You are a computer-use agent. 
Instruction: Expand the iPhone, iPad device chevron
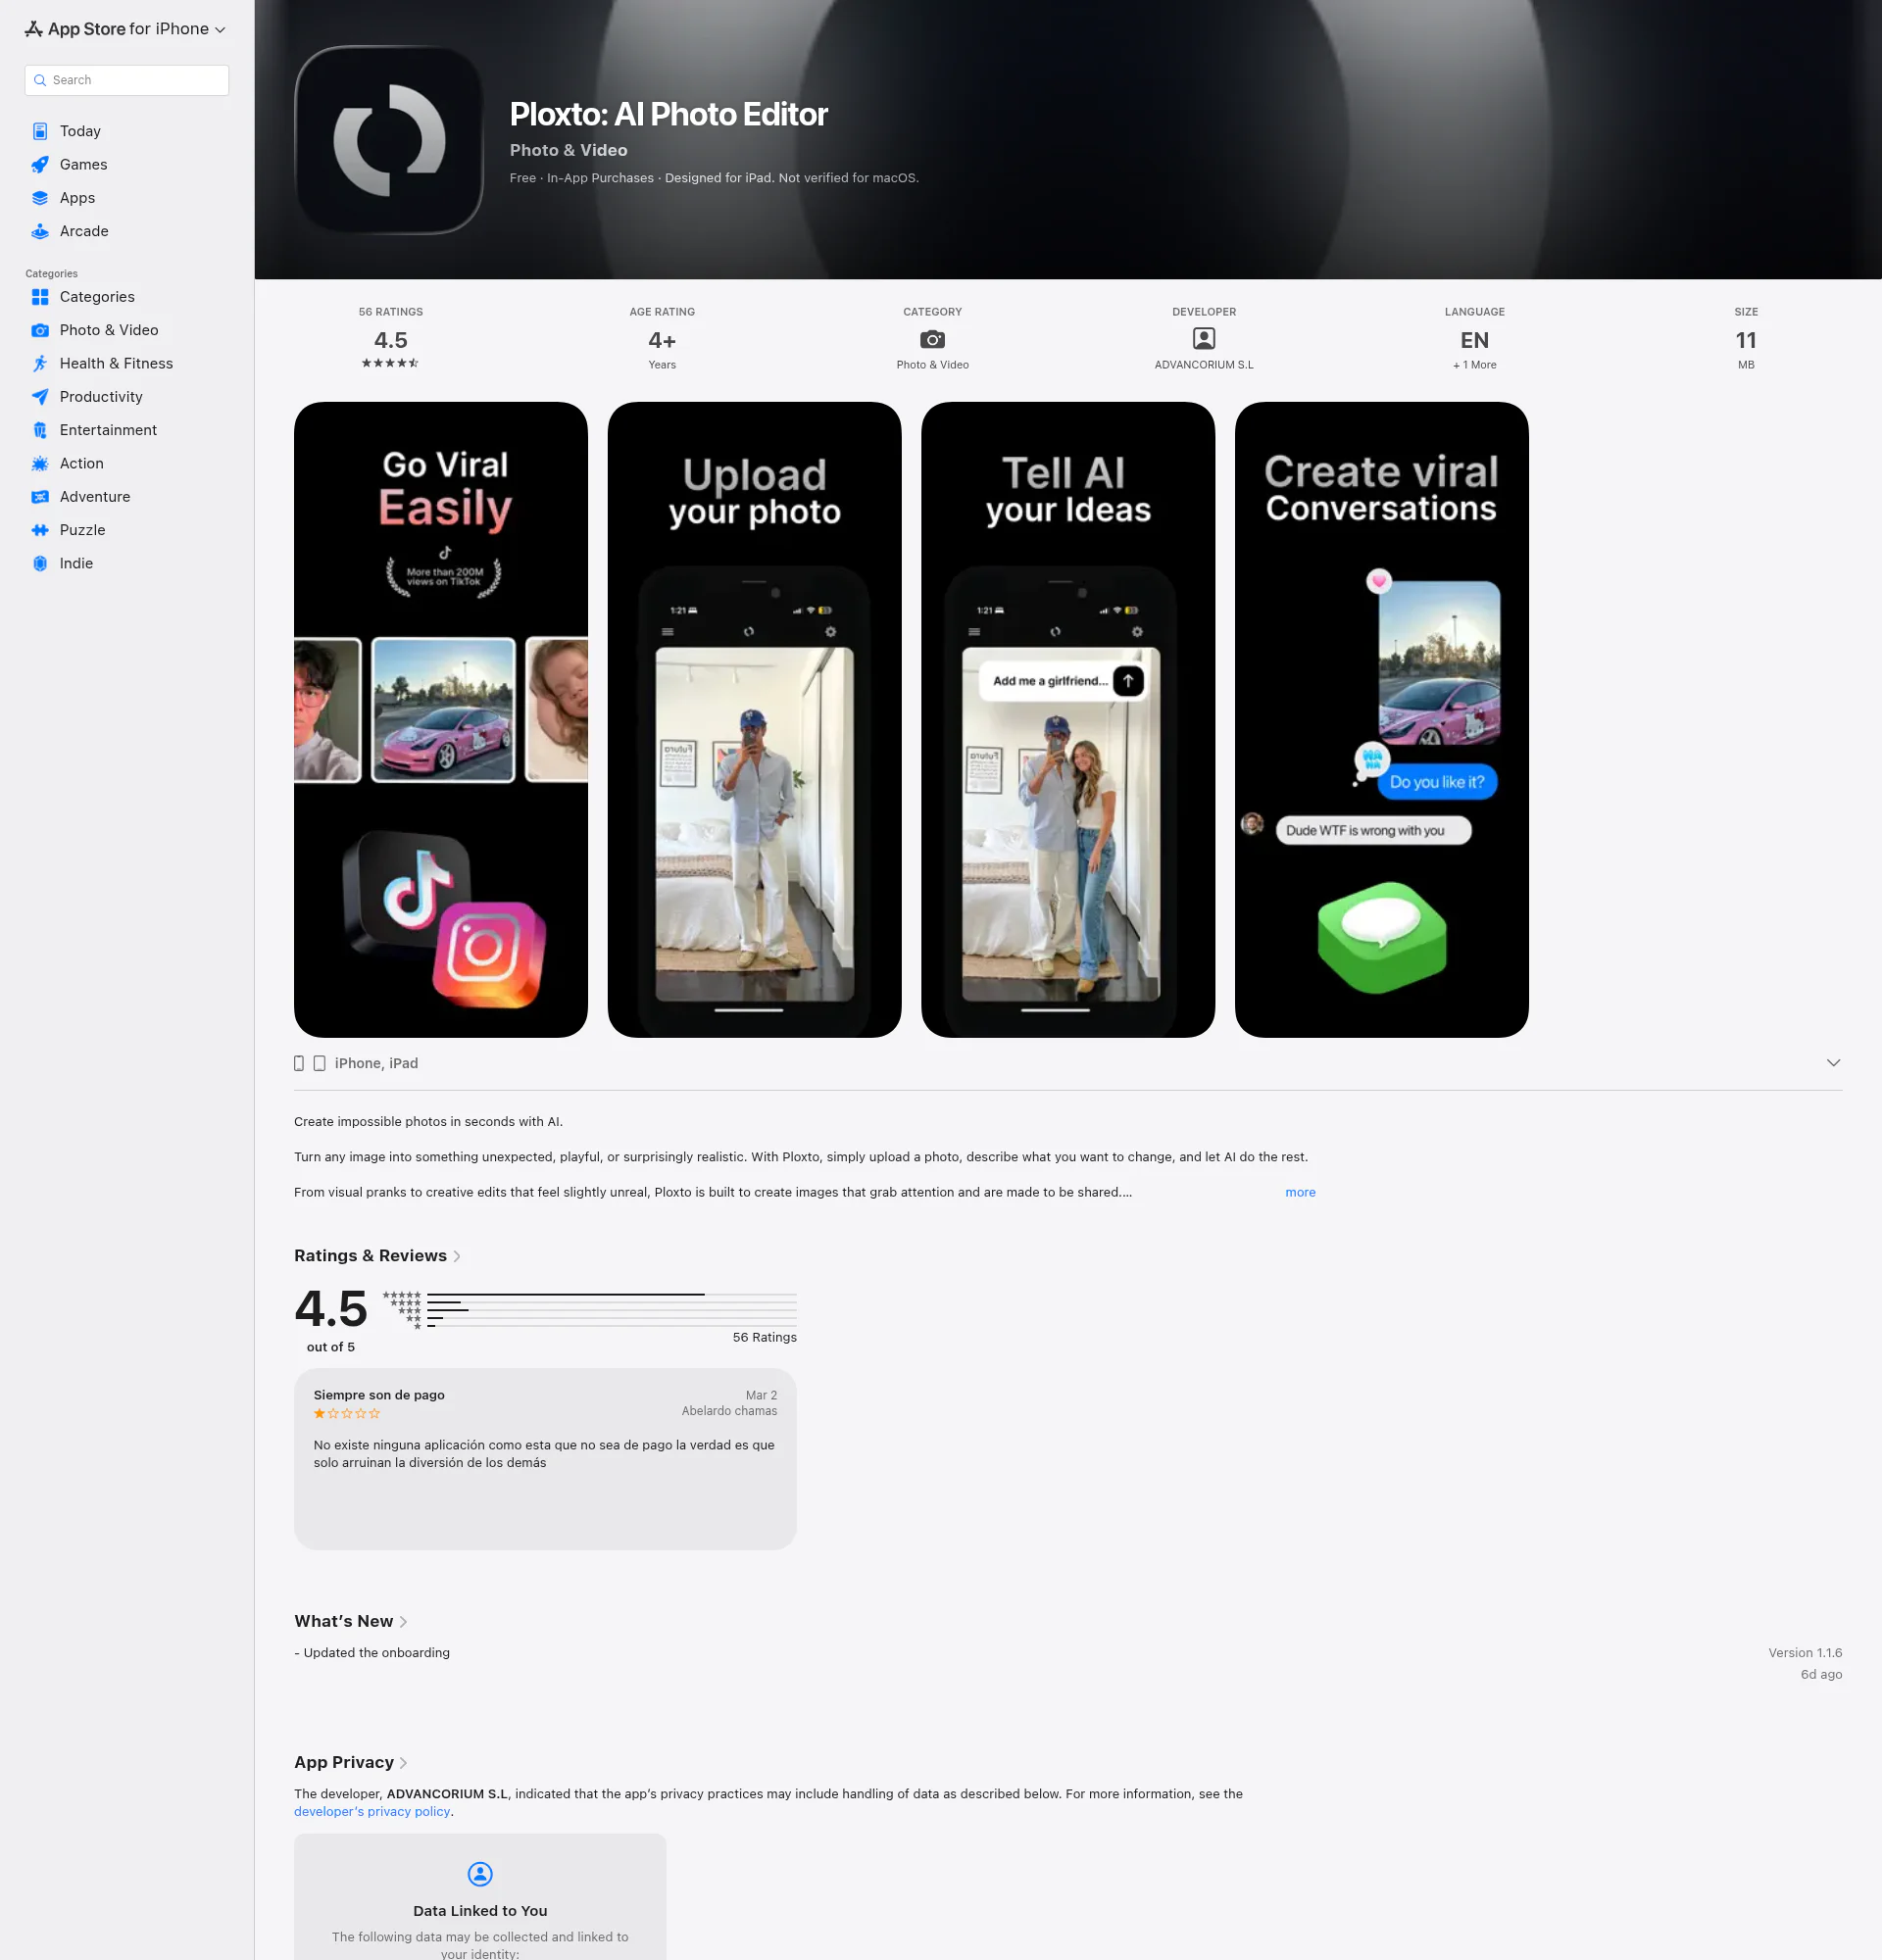(x=1833, y=1063)
